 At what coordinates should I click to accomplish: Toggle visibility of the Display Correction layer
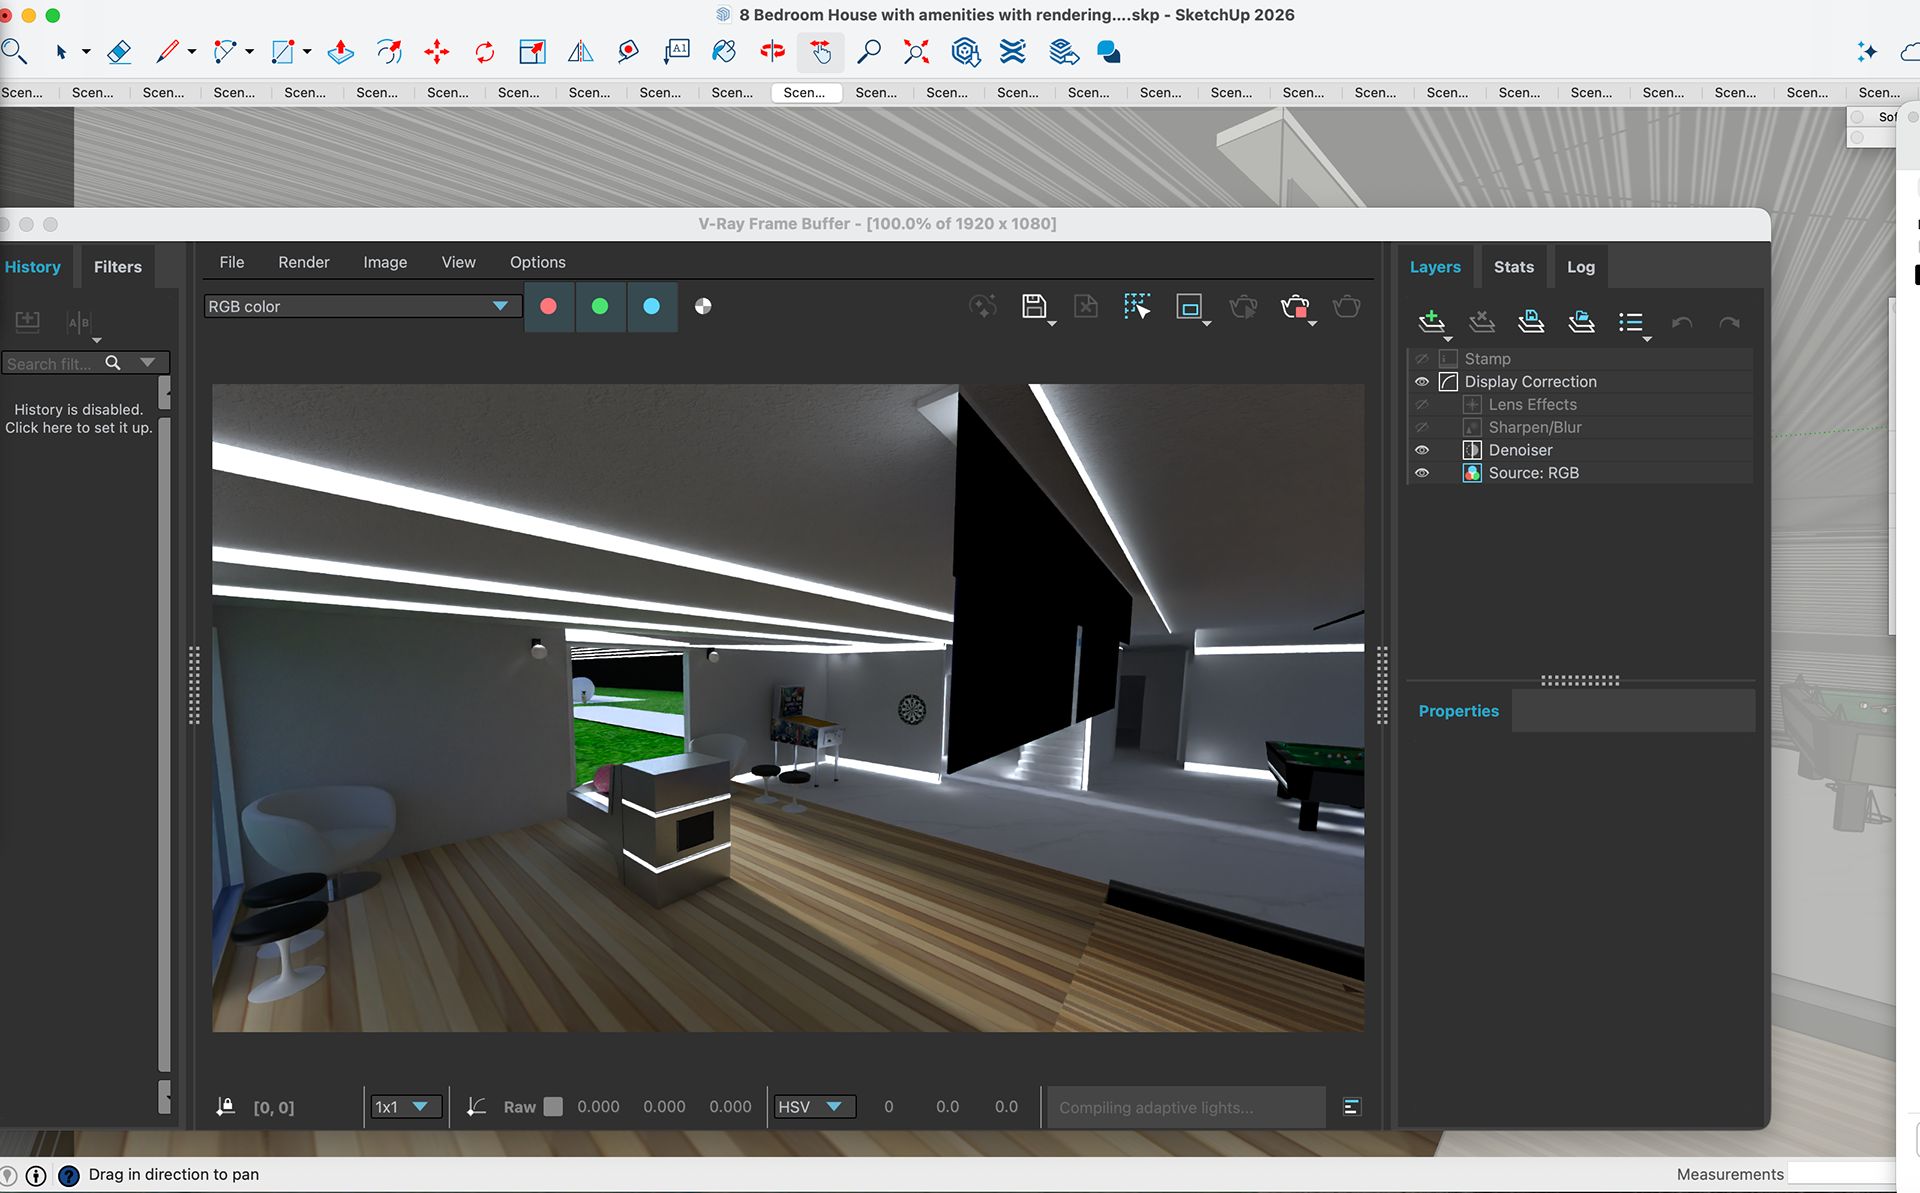click(x=1421, y=382)
